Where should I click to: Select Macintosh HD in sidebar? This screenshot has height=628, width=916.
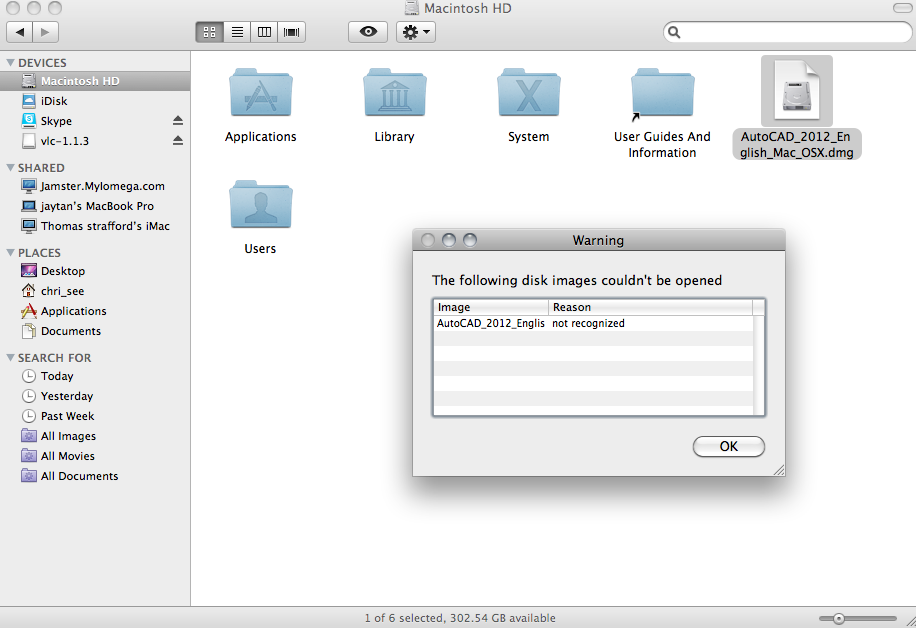point(95,81)
